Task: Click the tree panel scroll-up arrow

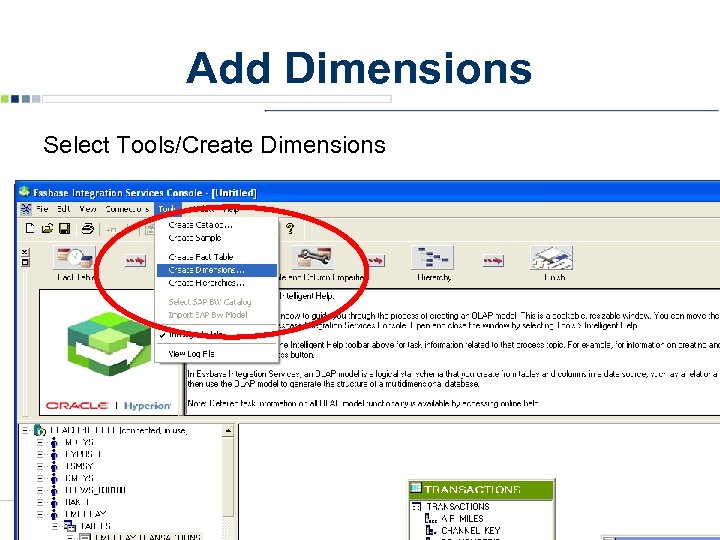Action: point(228,431)
